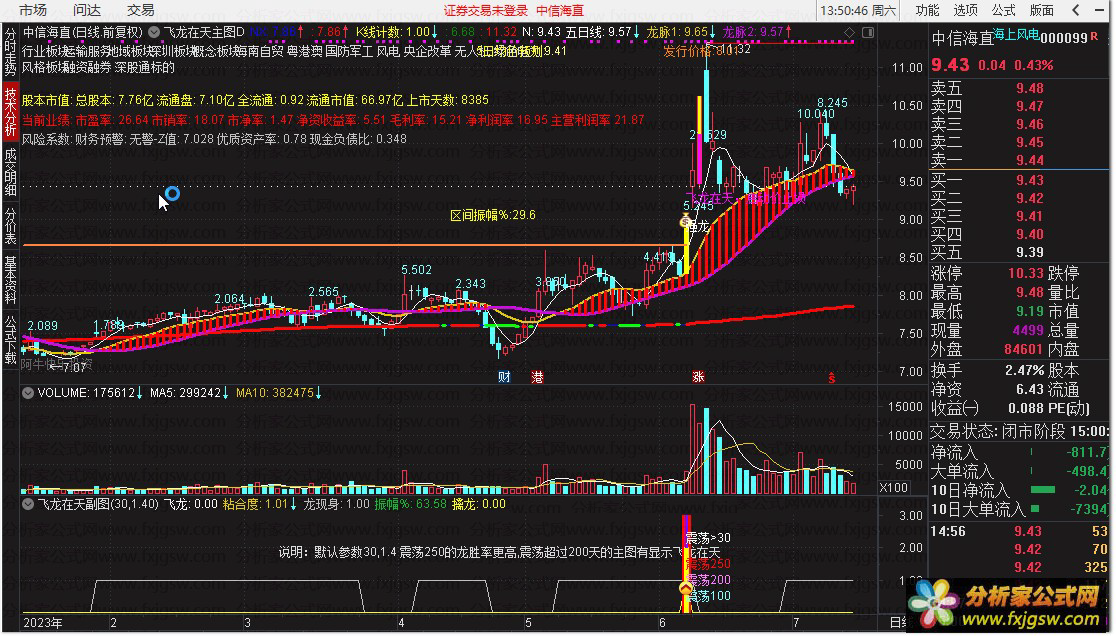1116x636 pixels.
Task: Open the 版面 menu
Action: (1042, 10)
